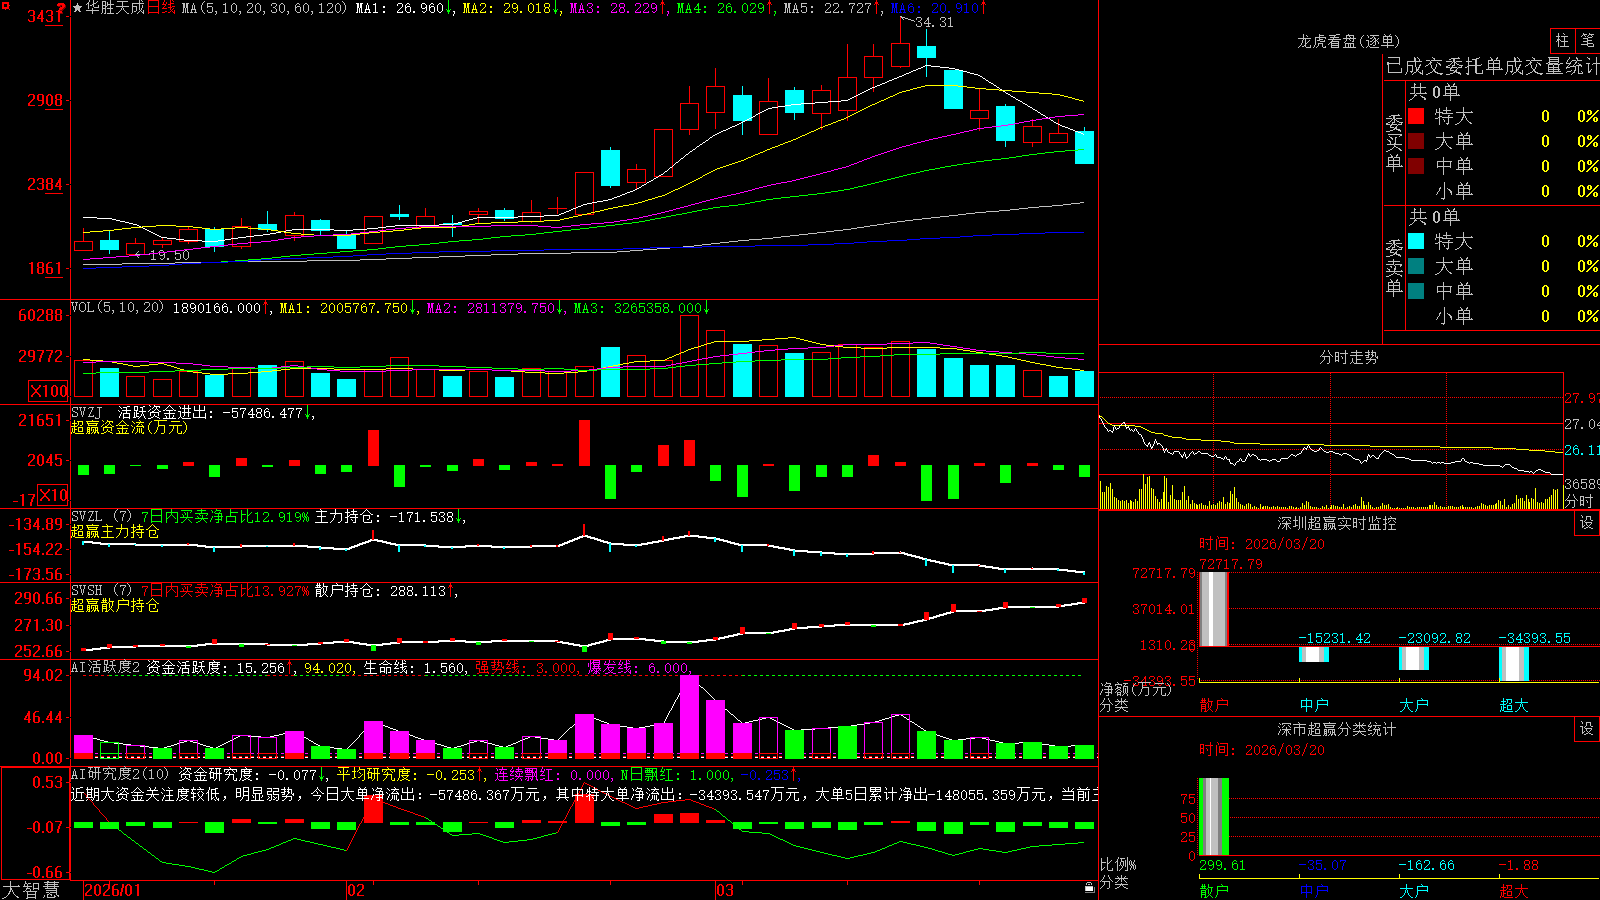Click the SVZJ indicator label
Viewport: 1600px width, 900px height.
[87, 412]
